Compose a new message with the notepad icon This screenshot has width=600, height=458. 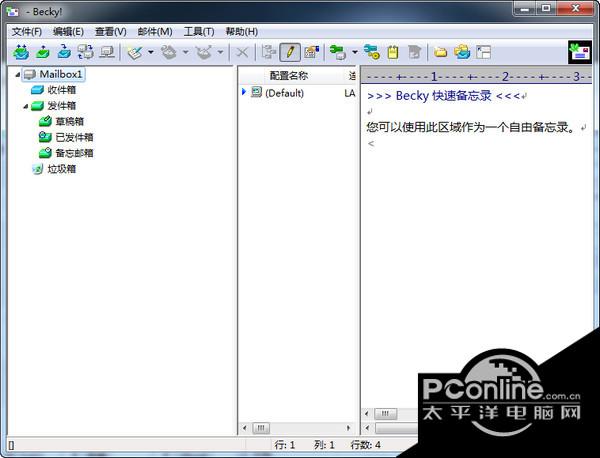(x=134, y=52)
